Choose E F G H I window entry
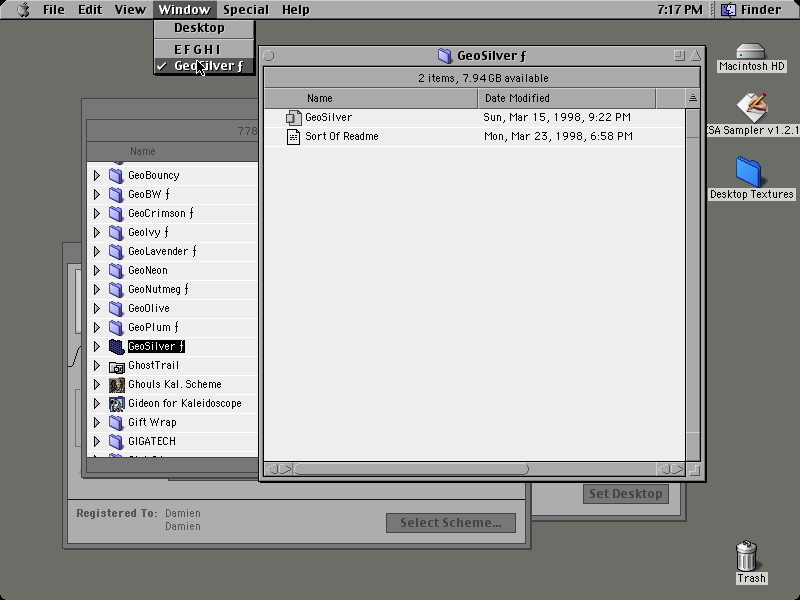The height and width of the screenshot is (600, 800). coord(204,49)
